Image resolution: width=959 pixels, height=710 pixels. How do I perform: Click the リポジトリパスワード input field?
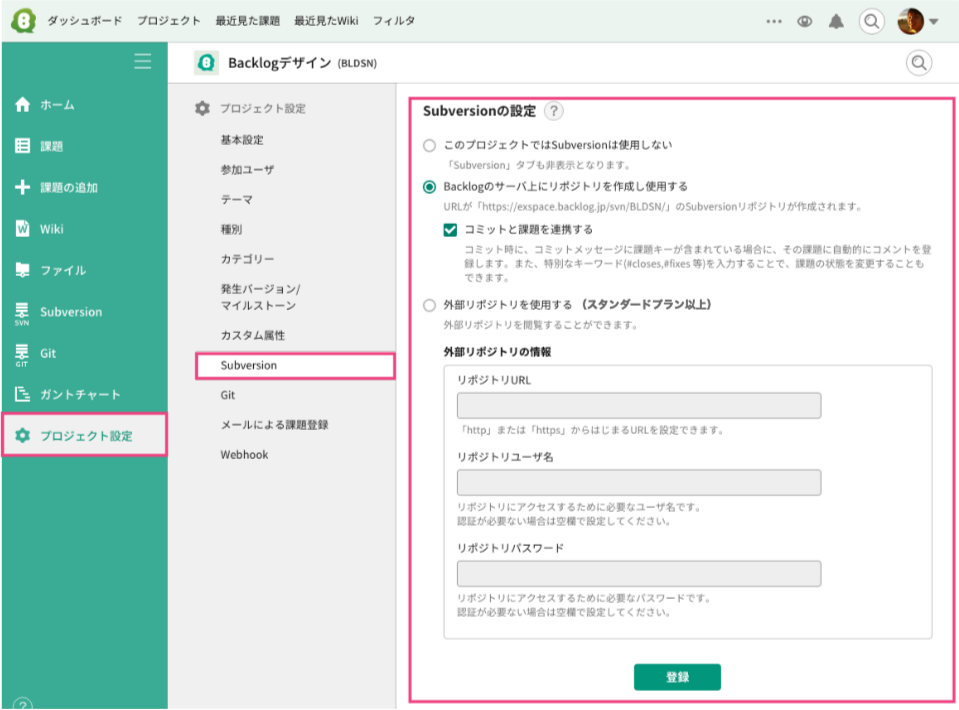pyautogui.click(x=639, y=574)
